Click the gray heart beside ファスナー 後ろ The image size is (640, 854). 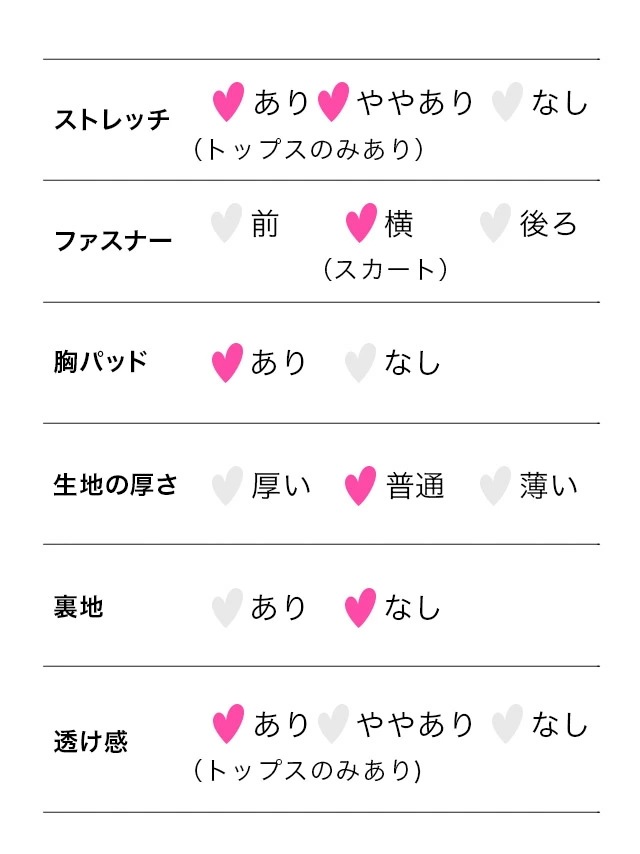pyautogui.click(x=495, y=223)
